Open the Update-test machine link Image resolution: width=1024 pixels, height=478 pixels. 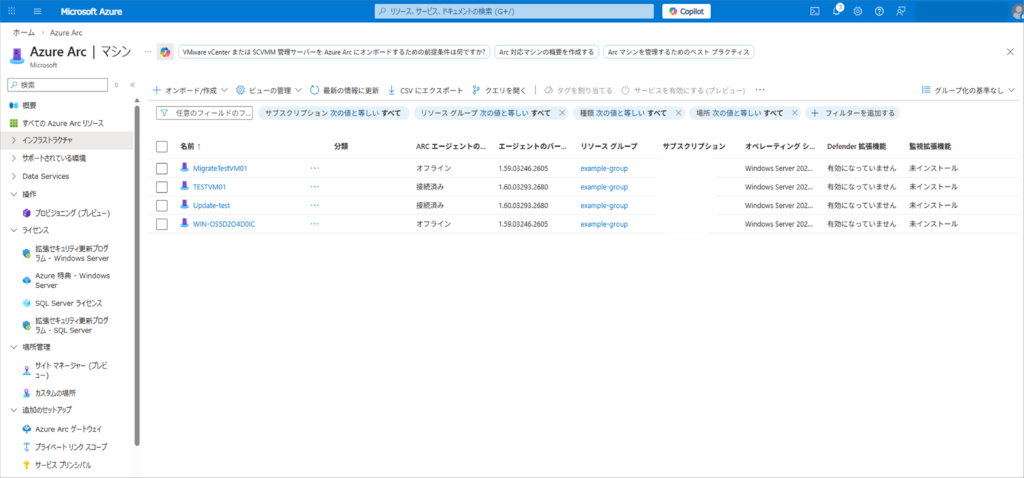[x=211, y=205]
